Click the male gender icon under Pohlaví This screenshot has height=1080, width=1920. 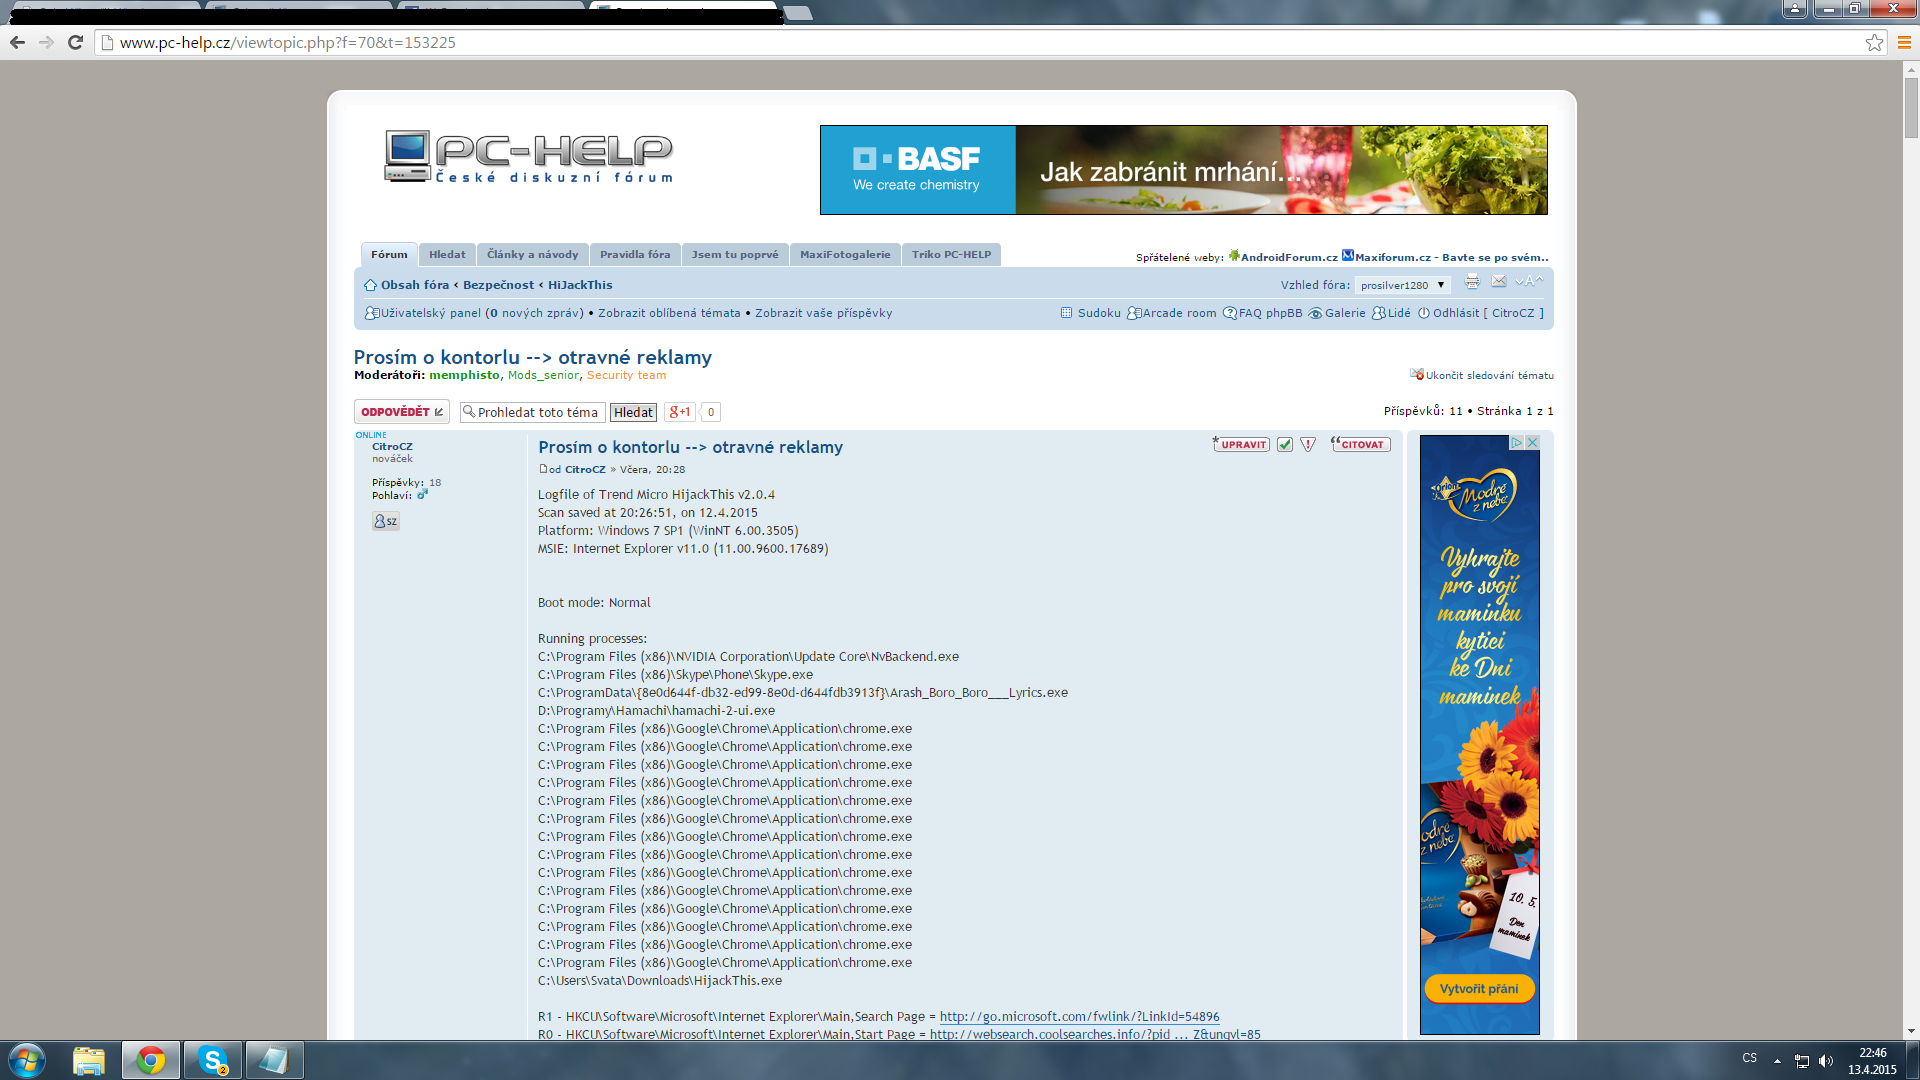tap(422, 494)
